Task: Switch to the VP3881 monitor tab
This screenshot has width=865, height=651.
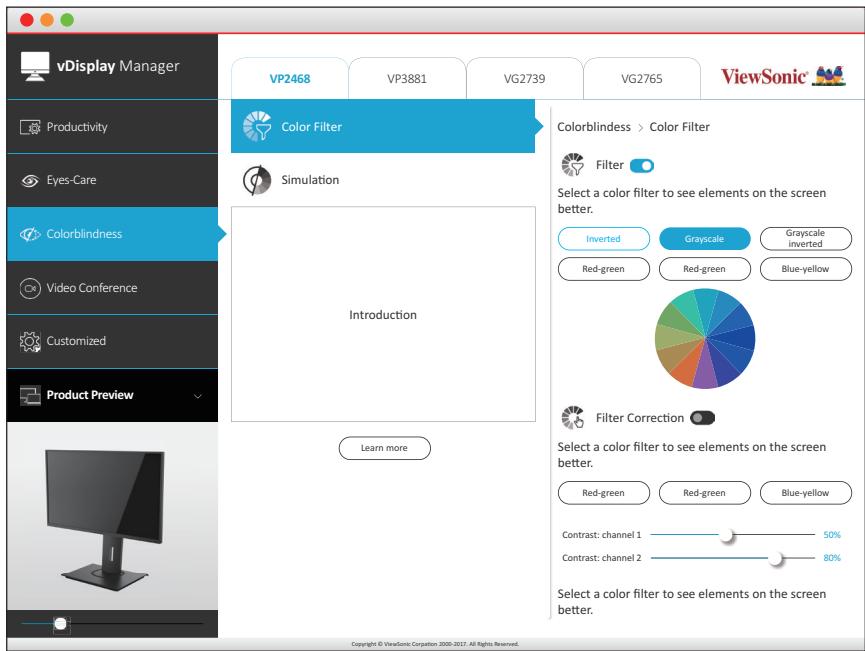Action: pyautogui.click(x=407, y=78)
